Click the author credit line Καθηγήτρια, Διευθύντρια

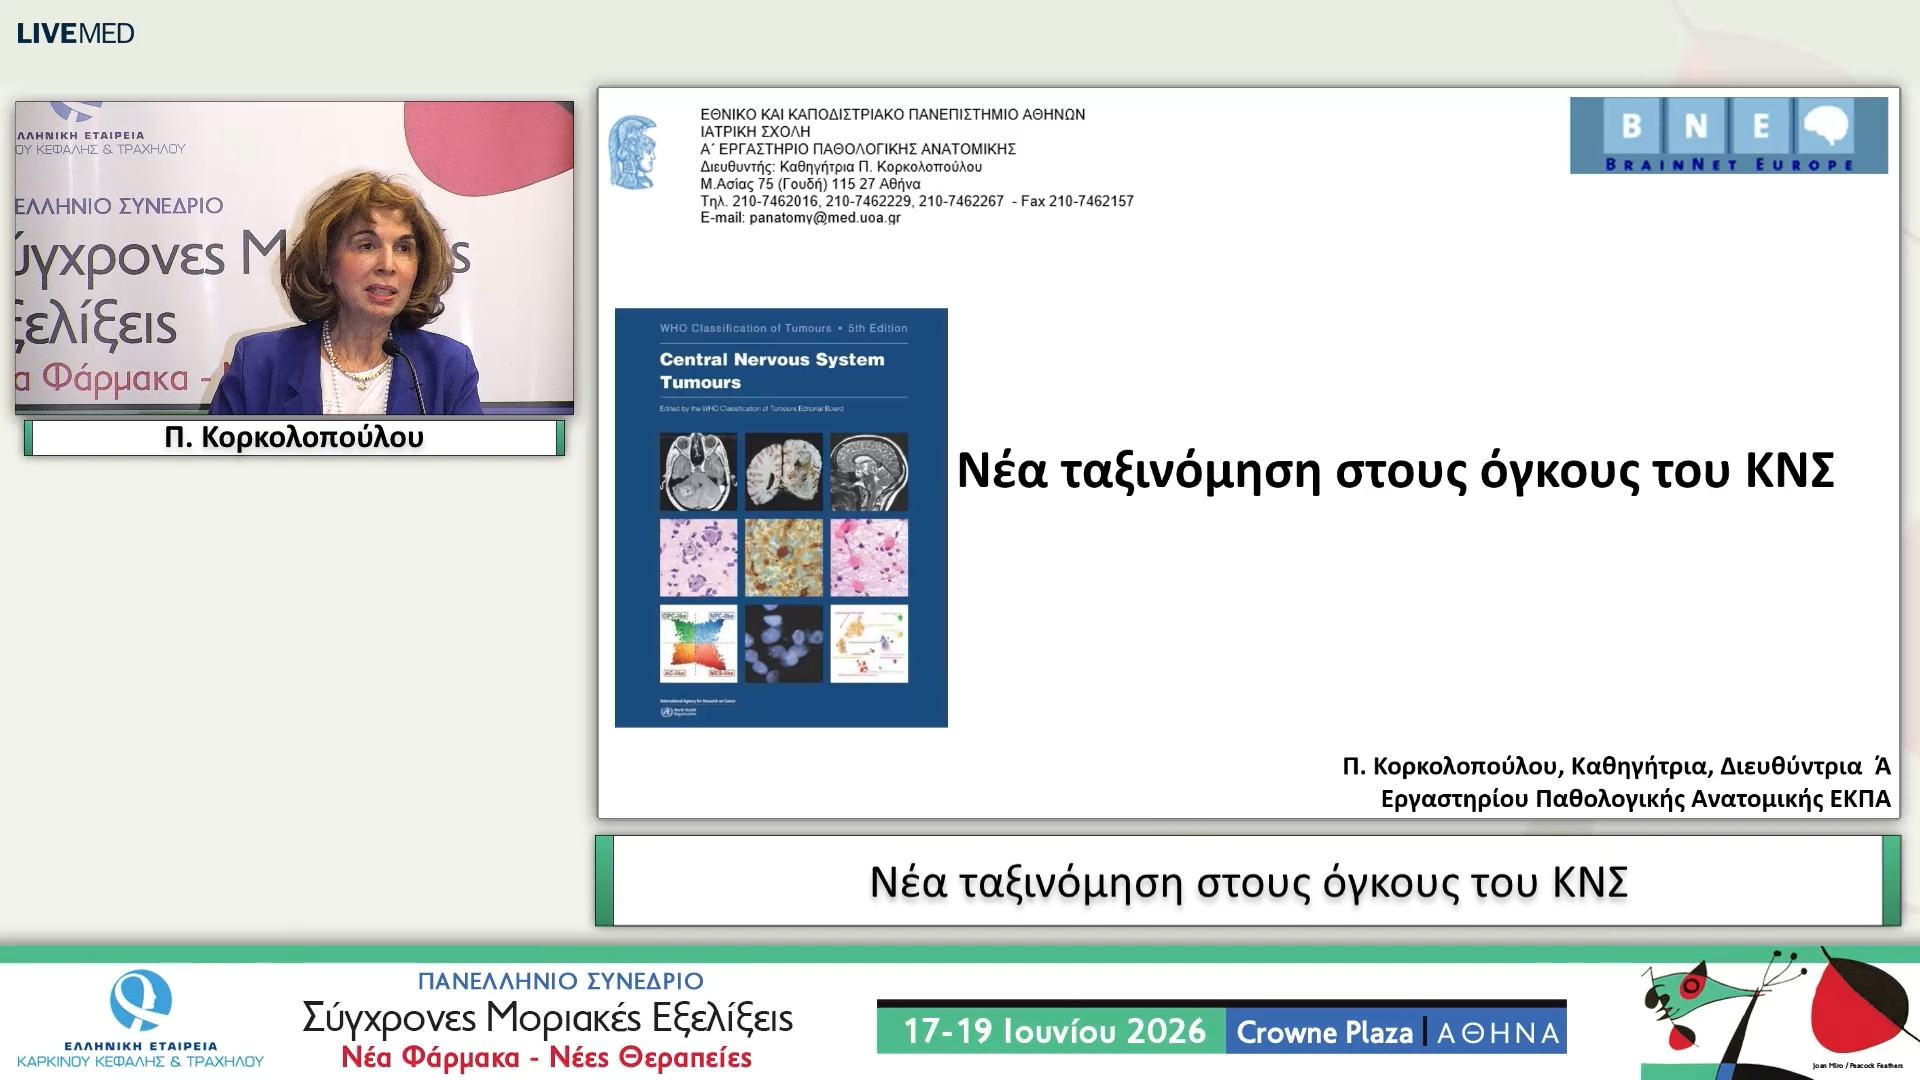coord(1616,766)
